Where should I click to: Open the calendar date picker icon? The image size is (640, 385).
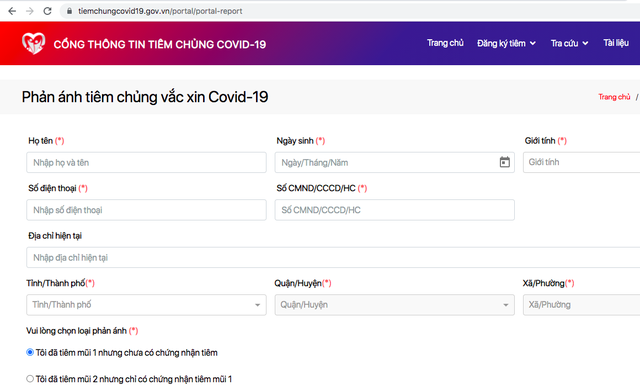pos(504,162)
